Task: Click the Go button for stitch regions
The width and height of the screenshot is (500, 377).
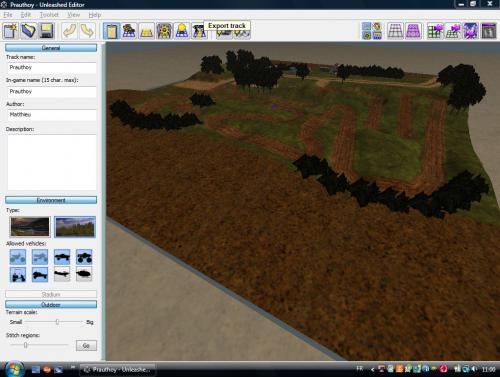Action: coord(86,345)
